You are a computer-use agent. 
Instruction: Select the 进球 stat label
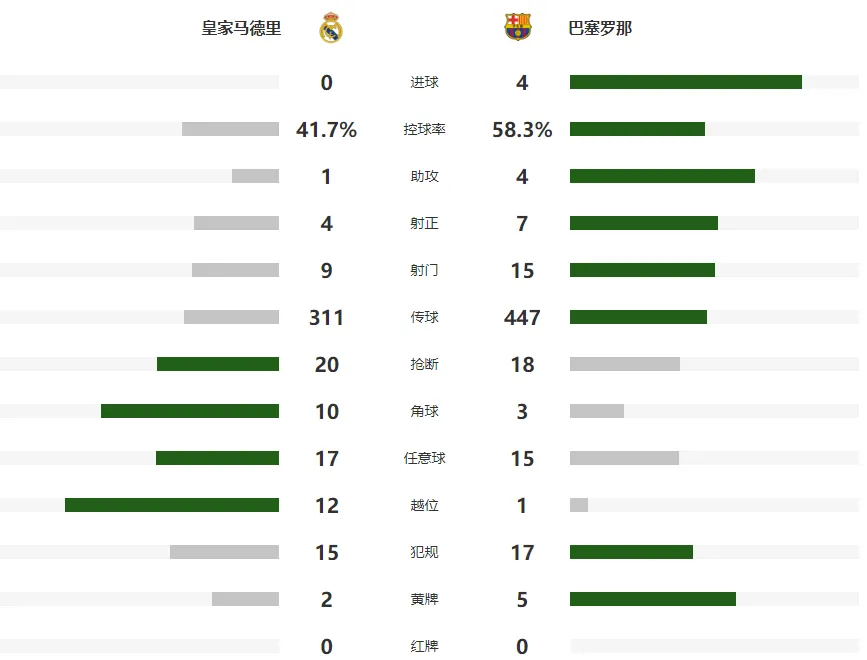pos(424,82)
